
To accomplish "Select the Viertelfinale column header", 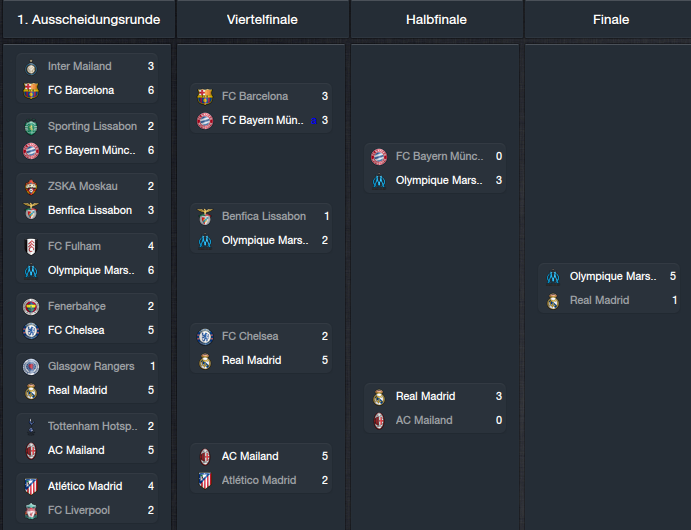I will pos(262,20).
